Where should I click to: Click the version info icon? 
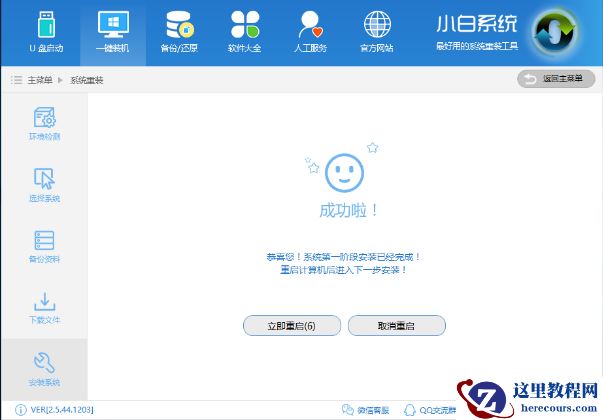coord(20,410)
